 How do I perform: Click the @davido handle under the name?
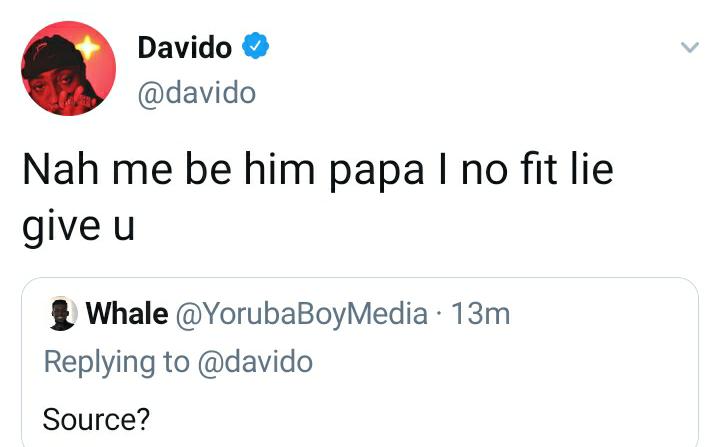coord(196,93)
